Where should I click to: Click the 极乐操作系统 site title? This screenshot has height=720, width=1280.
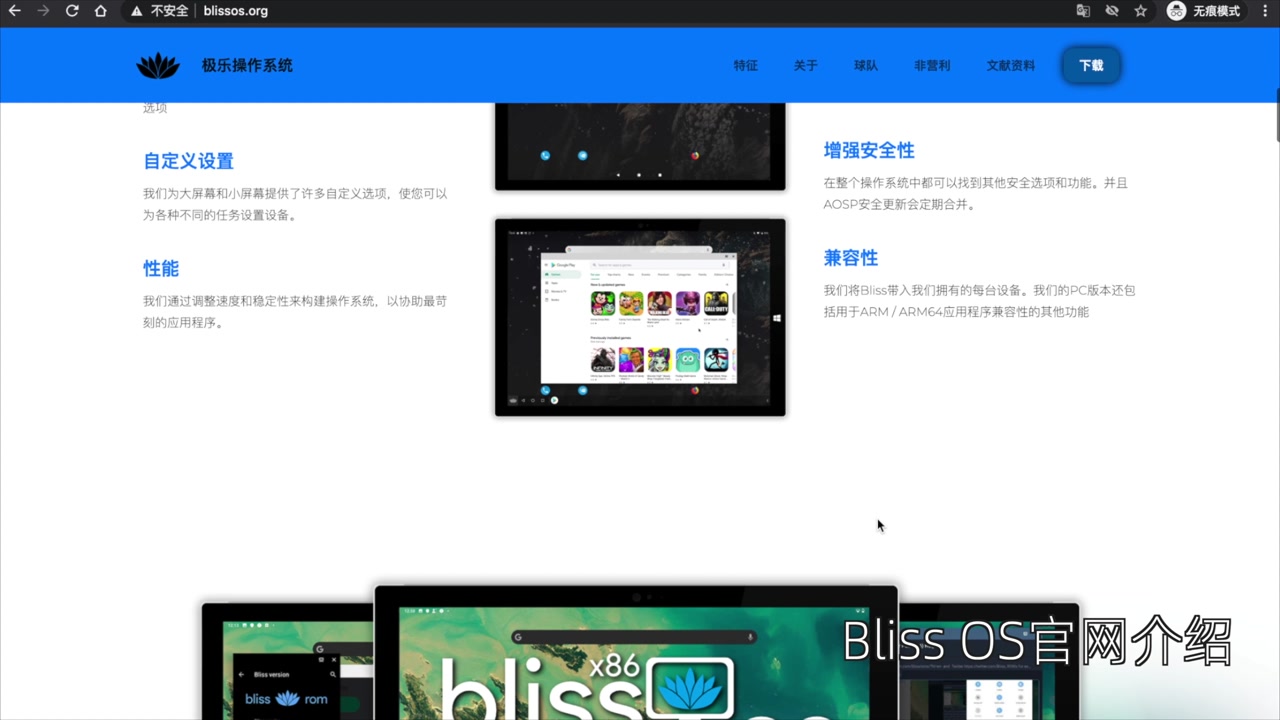[x=247, y=66]
